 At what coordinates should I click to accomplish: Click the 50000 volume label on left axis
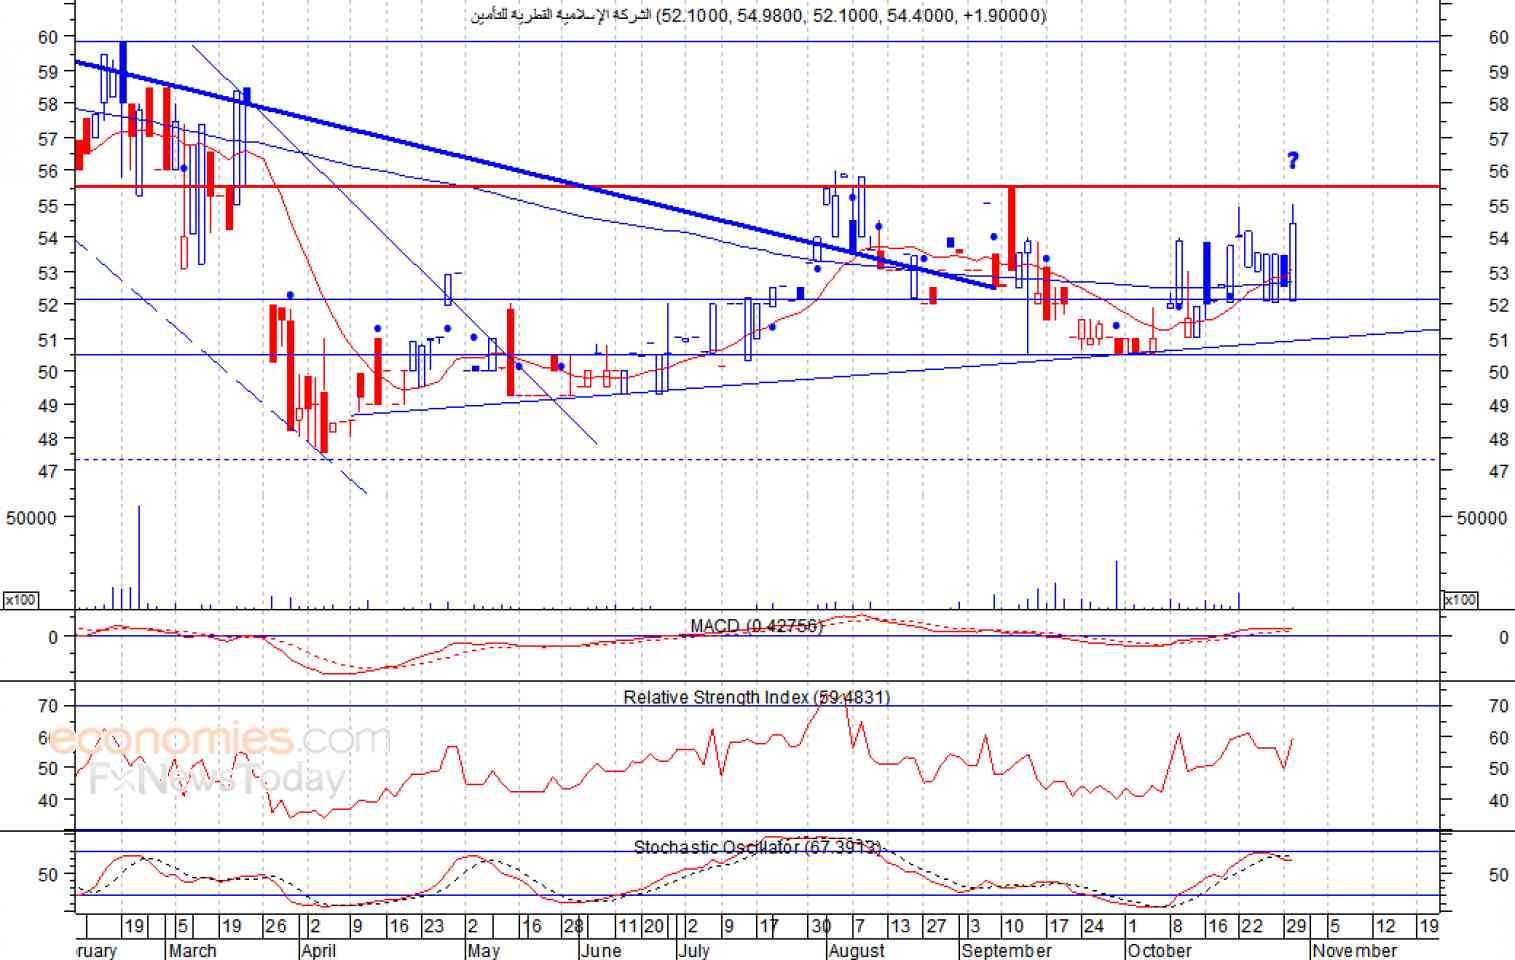31,518
